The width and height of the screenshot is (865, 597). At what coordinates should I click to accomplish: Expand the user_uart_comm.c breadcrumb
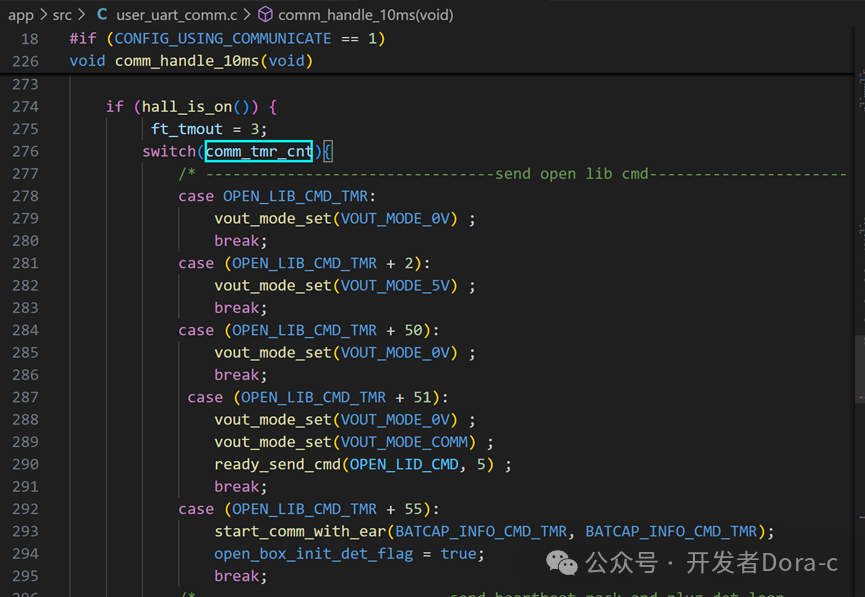[174, 15]
